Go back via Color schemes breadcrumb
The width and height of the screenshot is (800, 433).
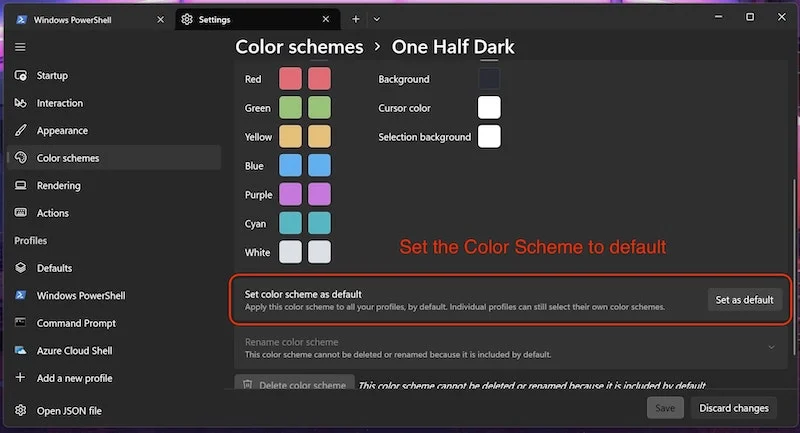299,47
